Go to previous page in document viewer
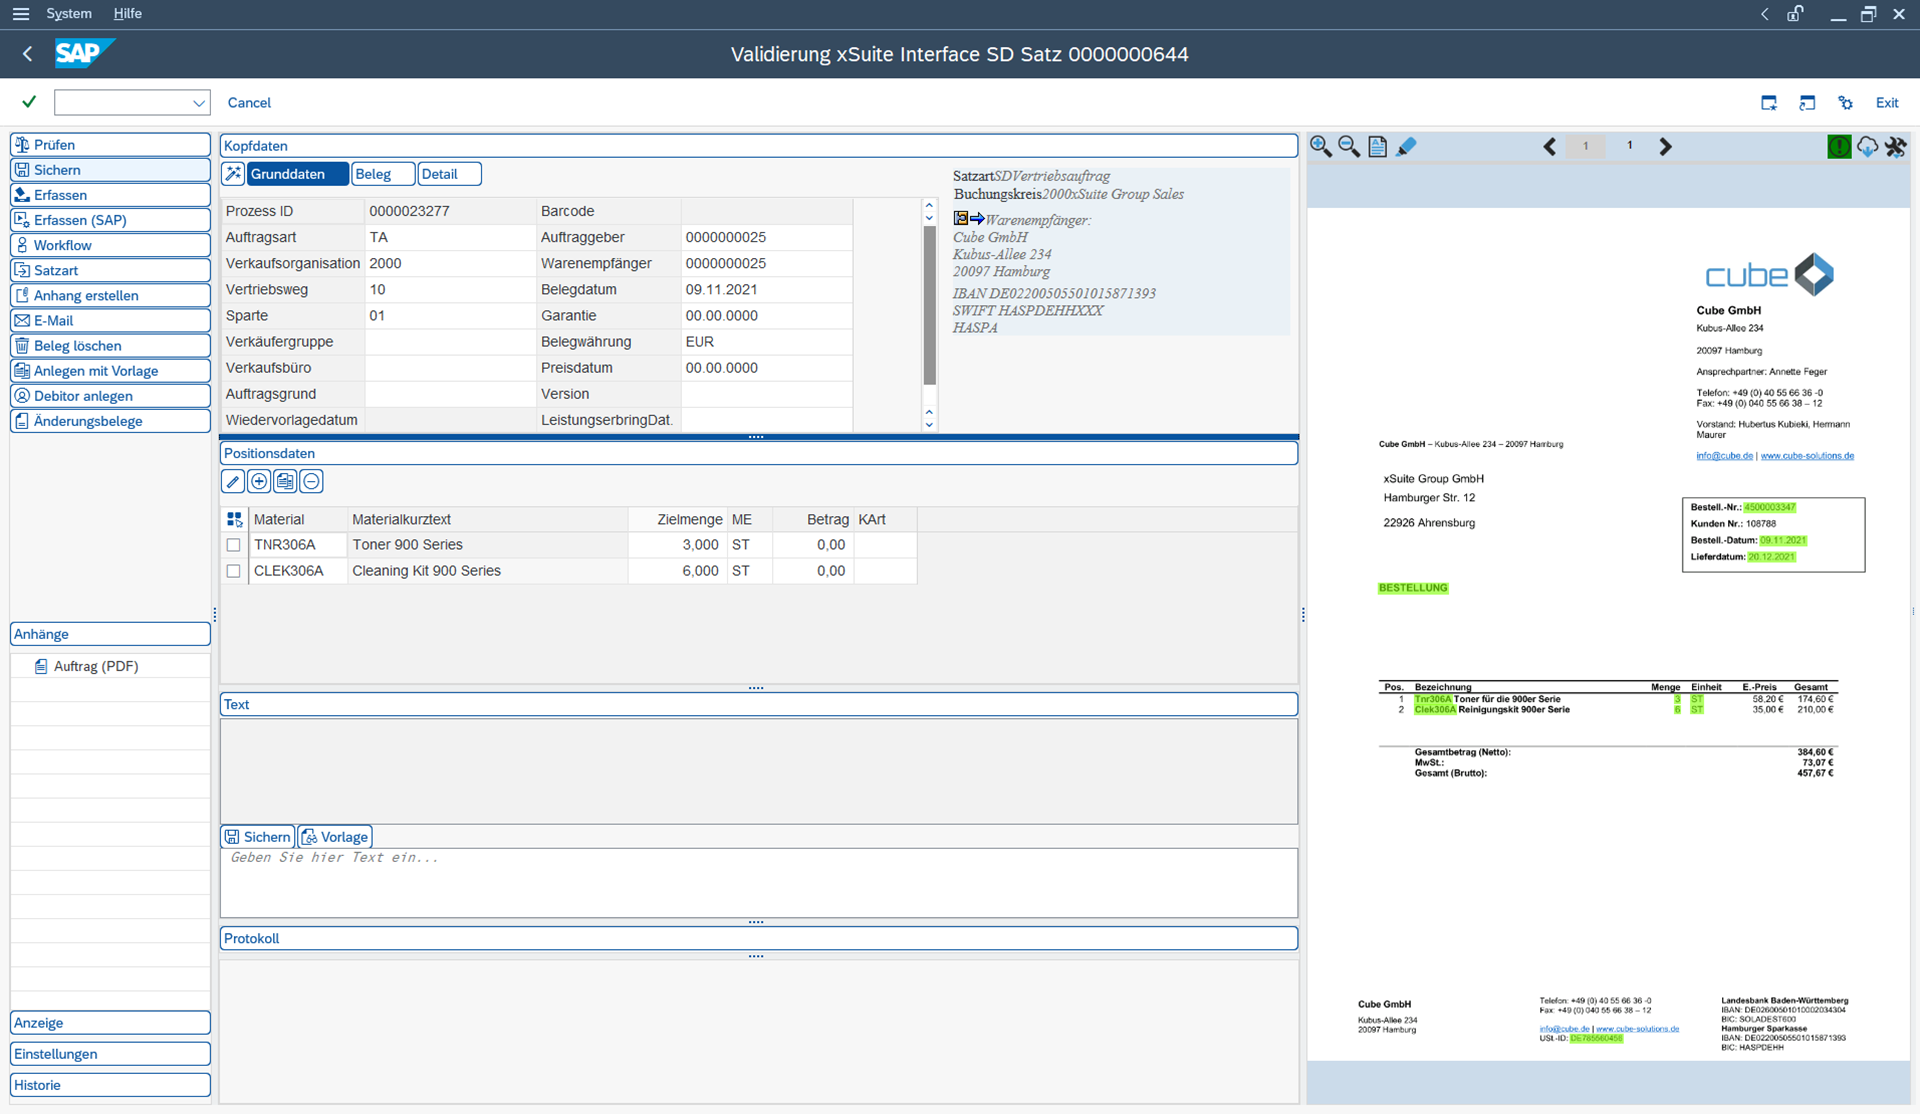 (x=1549, y=147)
